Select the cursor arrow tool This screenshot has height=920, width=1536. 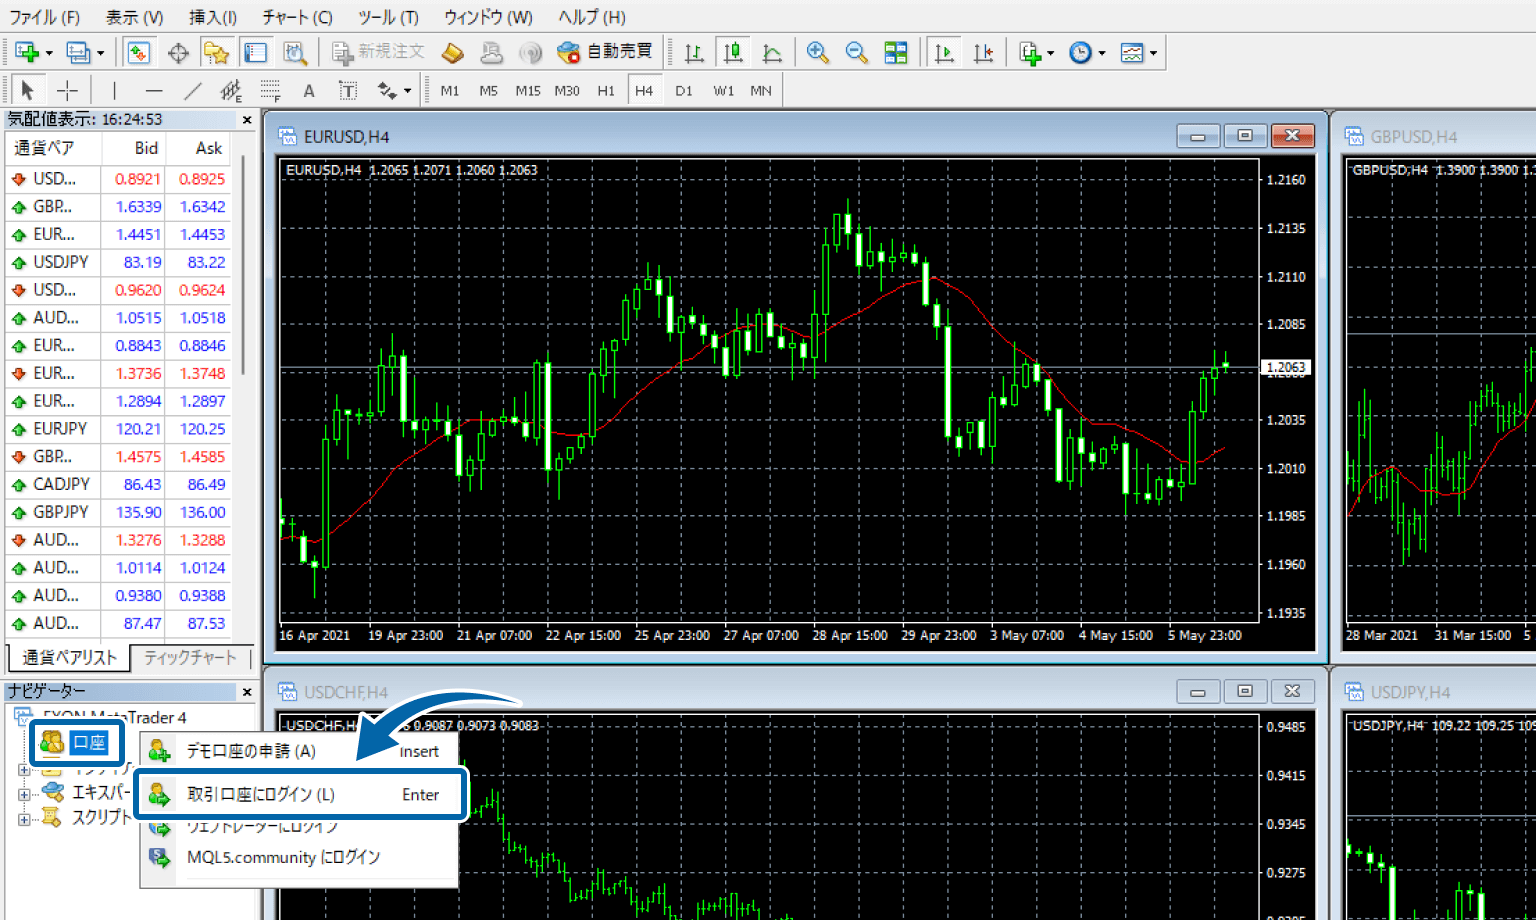27,90
